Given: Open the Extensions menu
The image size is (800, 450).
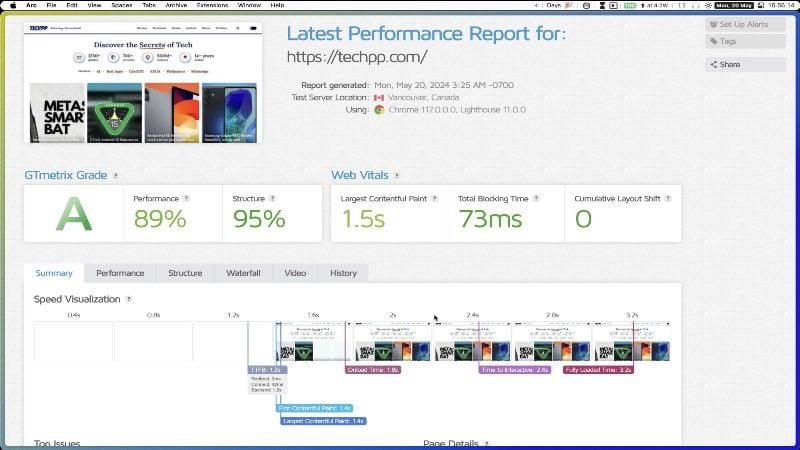Looking at the screenshot, I should 212,5.
